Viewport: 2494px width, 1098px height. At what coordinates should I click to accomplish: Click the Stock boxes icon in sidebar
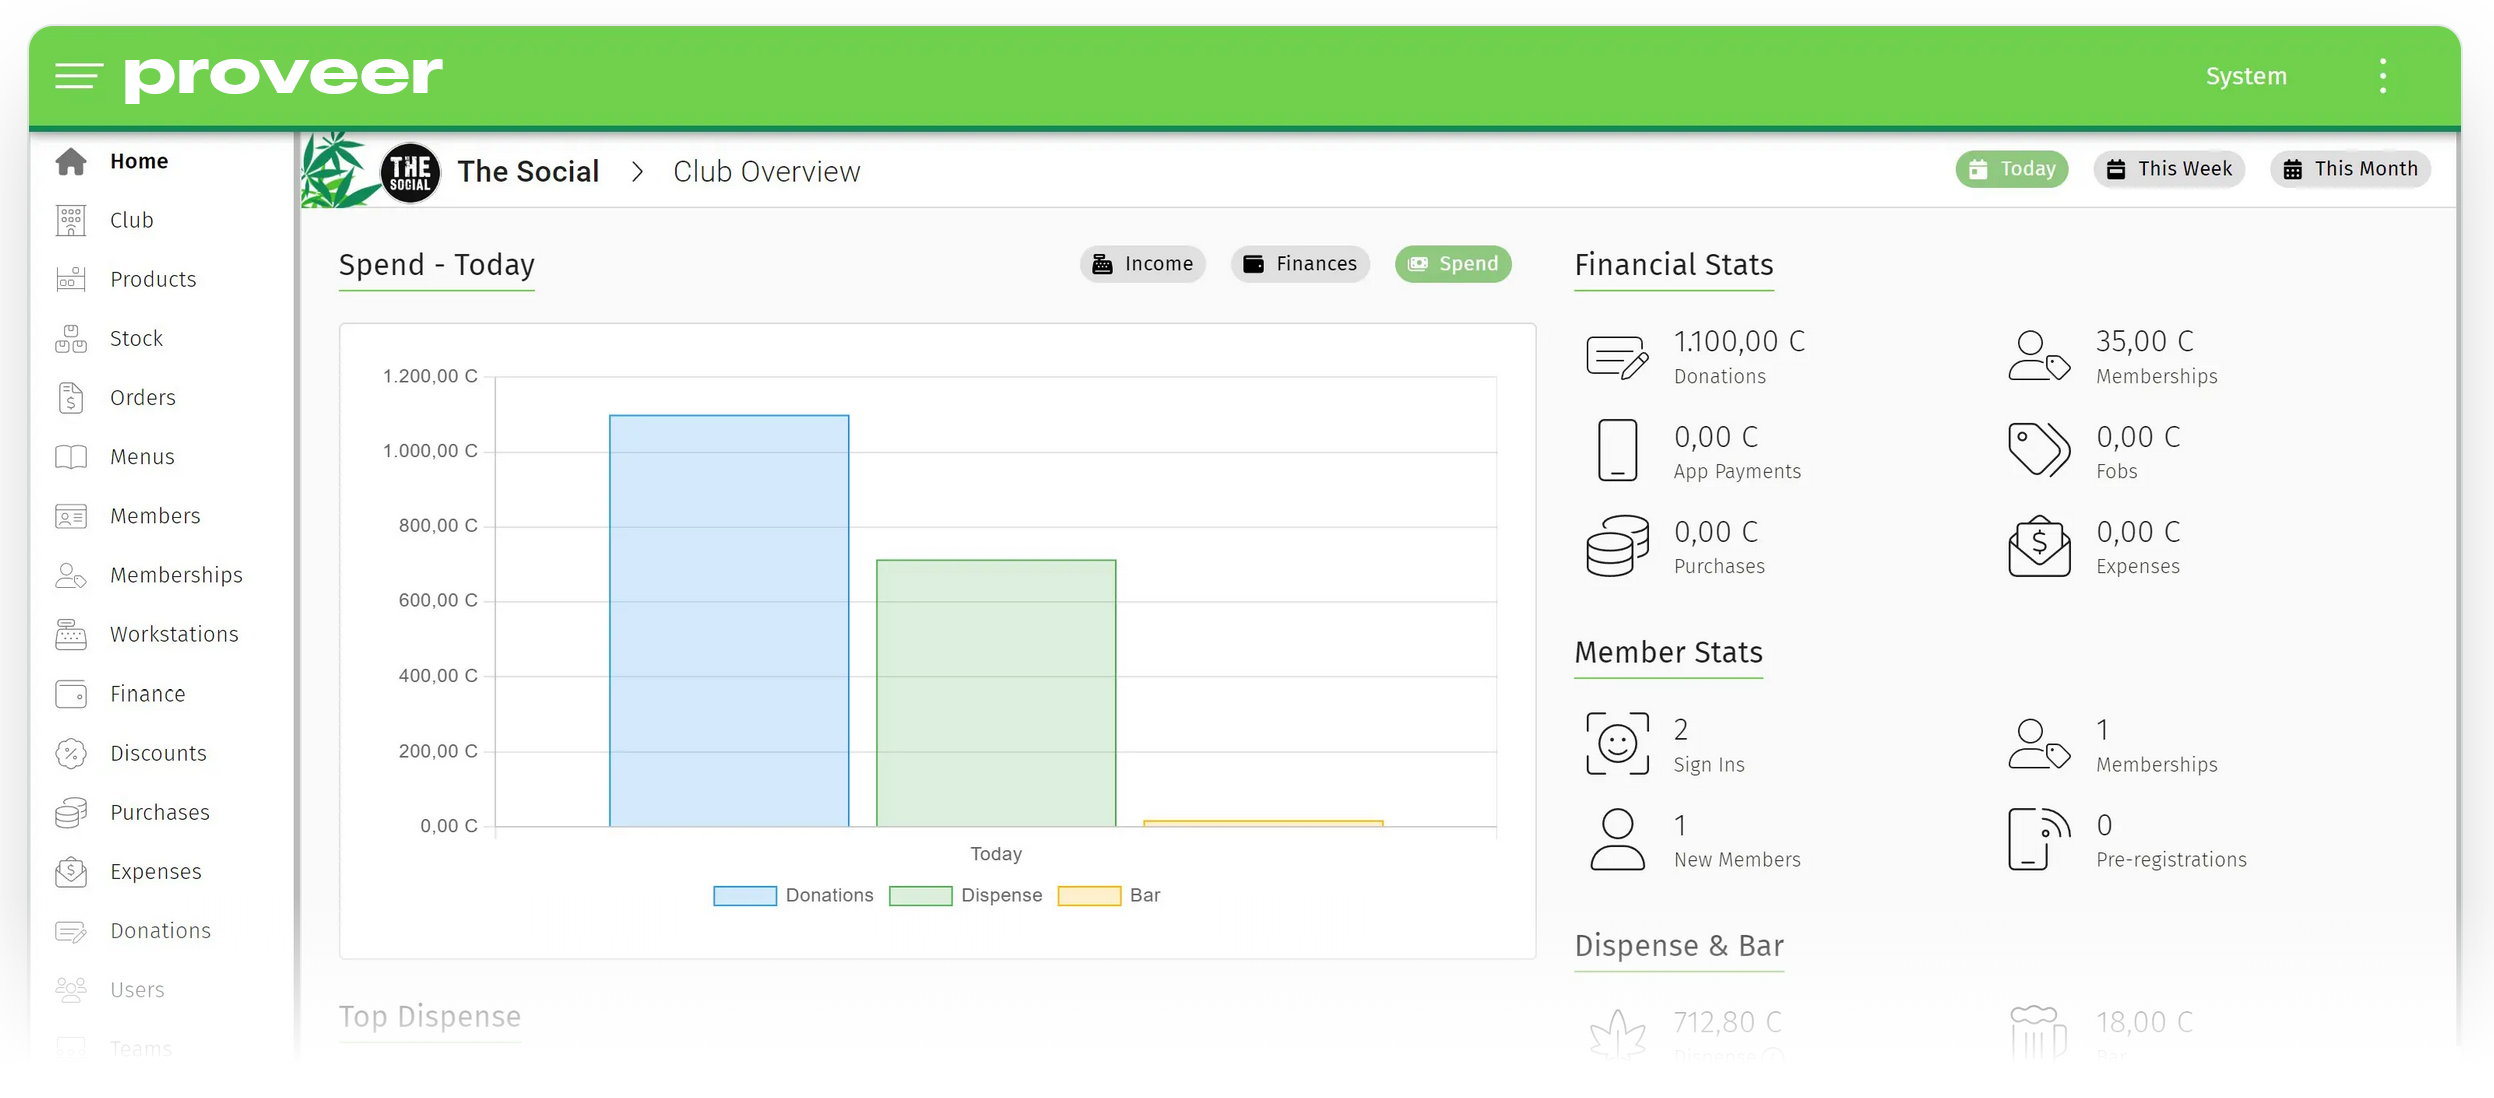(71, 339)
